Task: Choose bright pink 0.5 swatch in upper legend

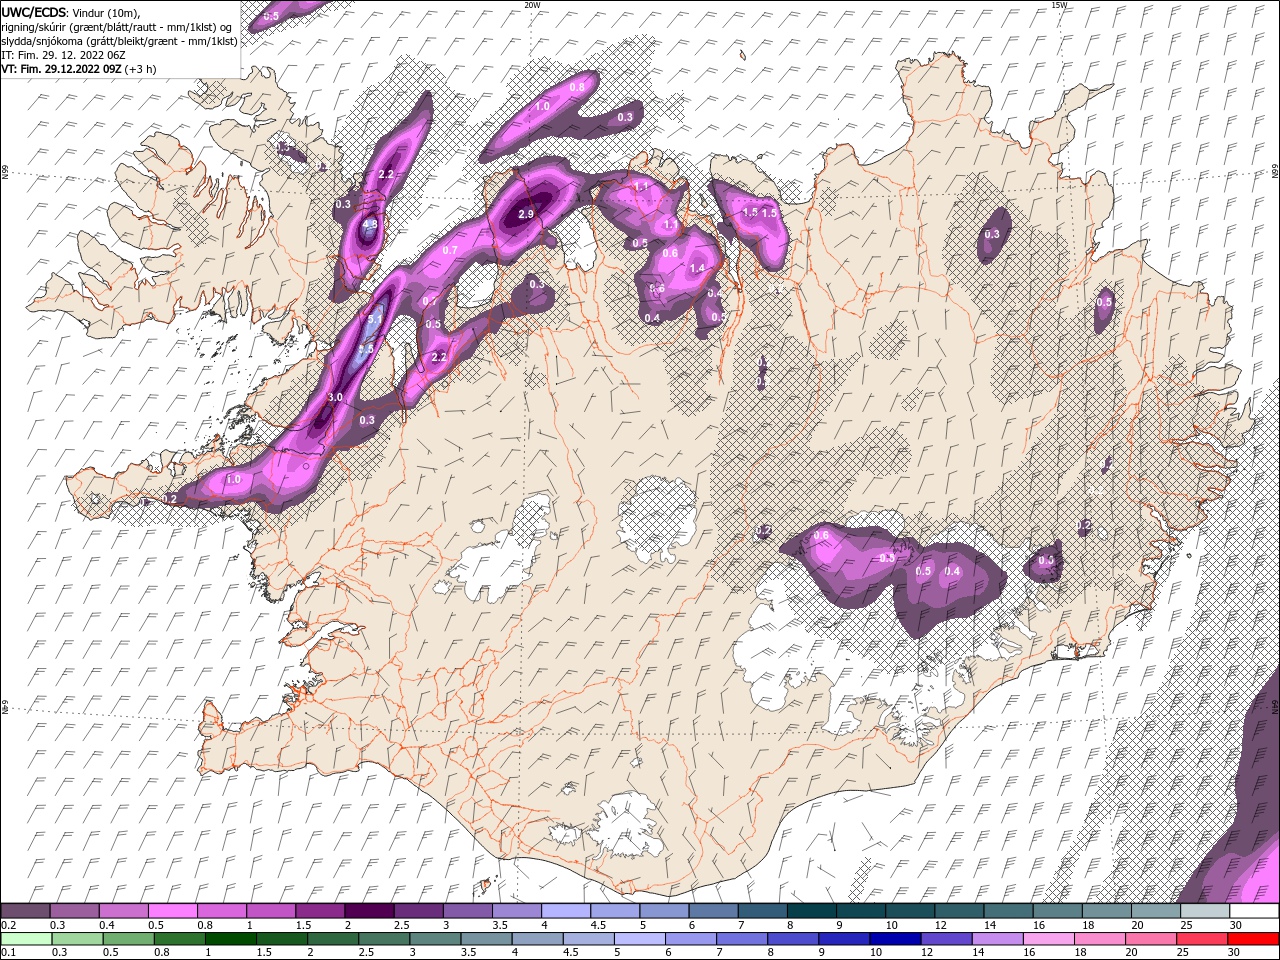Action: click(x=172, y=911)
